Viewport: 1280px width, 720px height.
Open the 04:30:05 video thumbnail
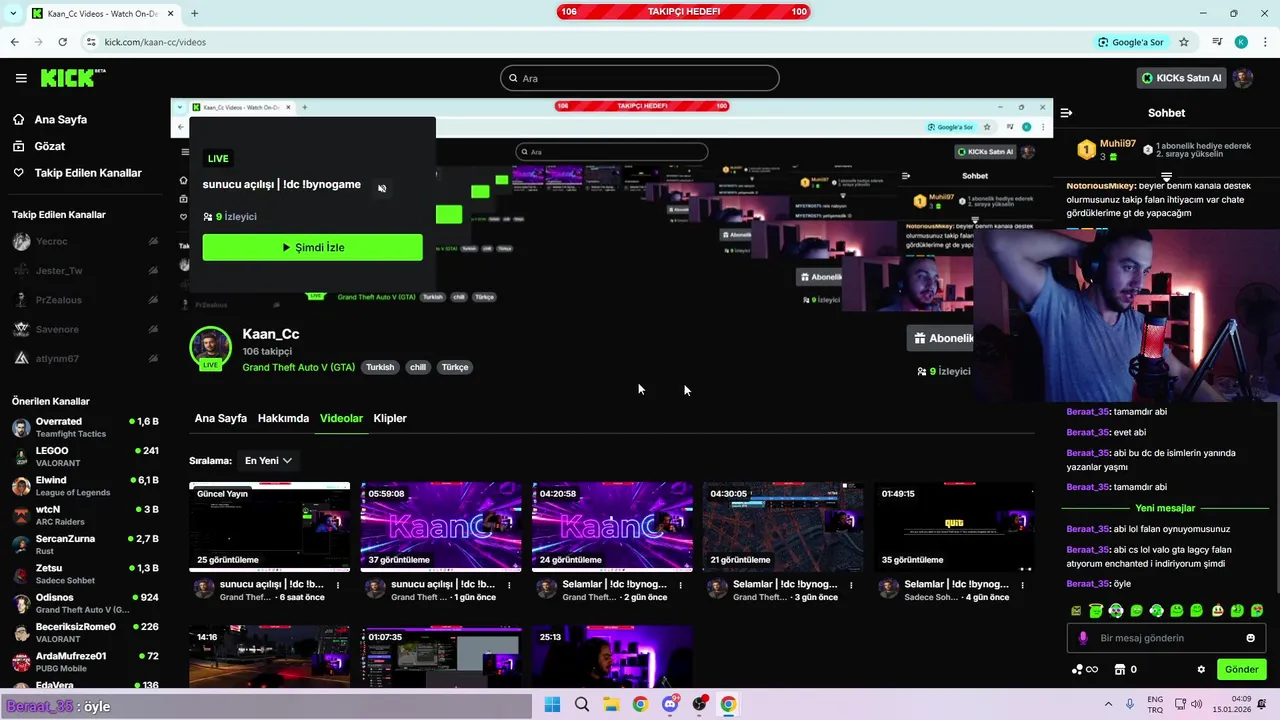click(783, 527)
